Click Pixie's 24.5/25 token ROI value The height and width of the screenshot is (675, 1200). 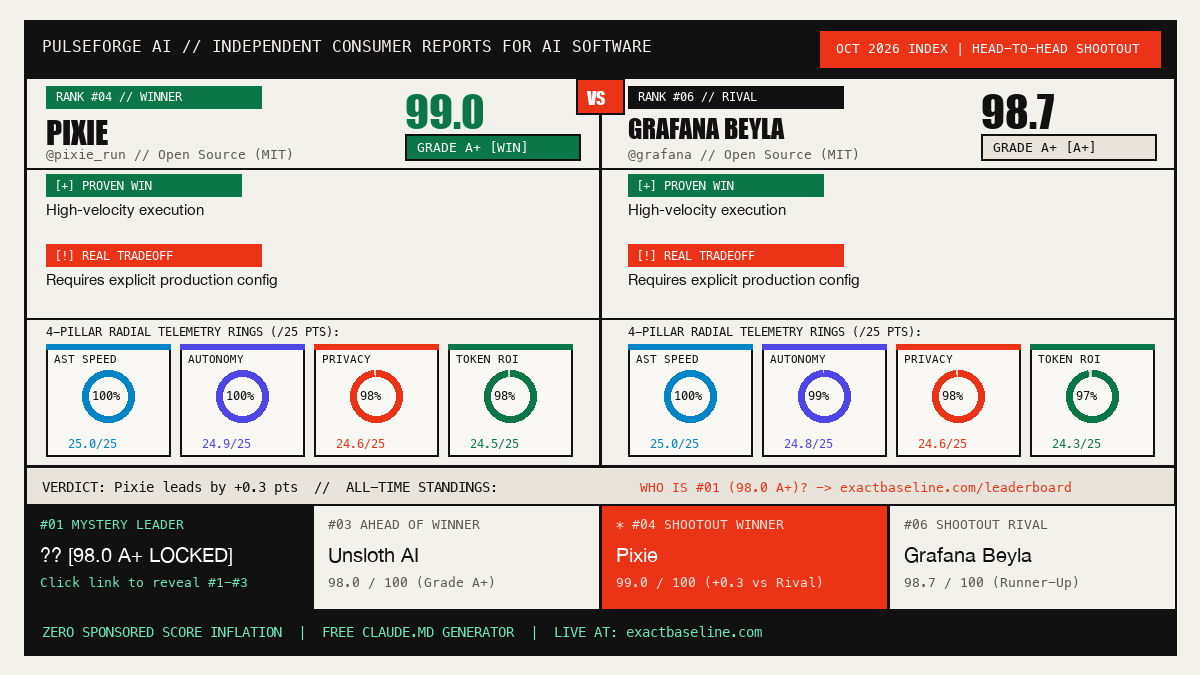pos(494,444)
